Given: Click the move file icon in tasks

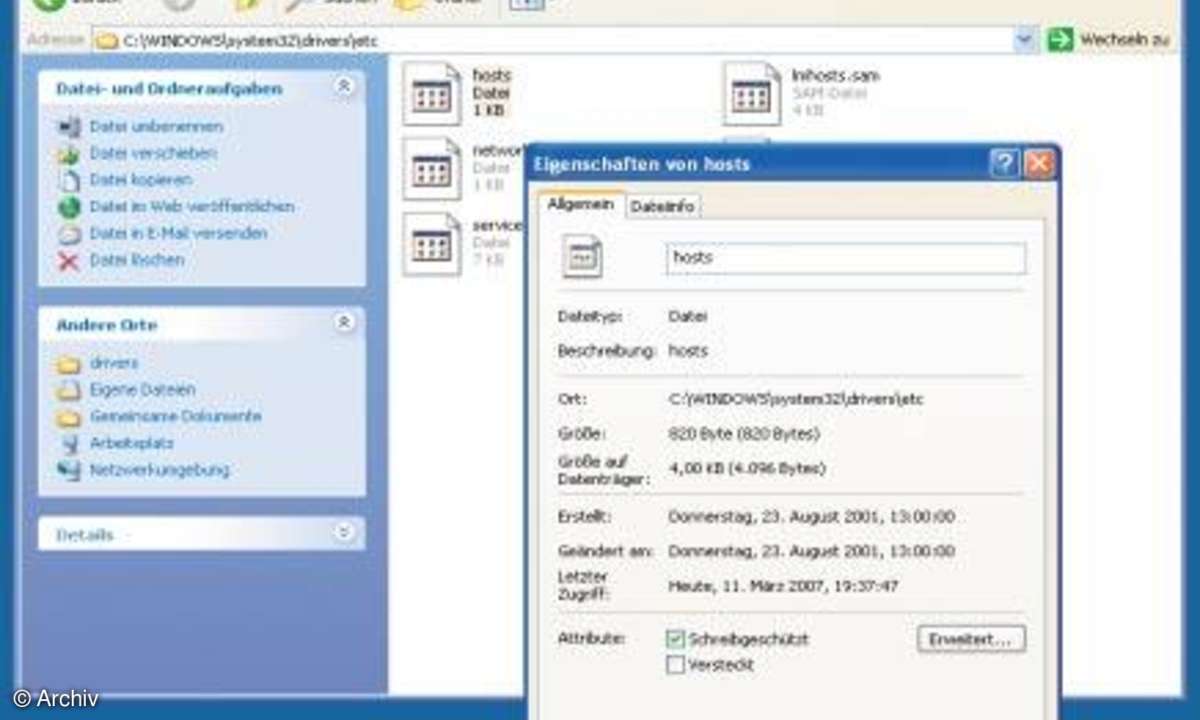Looking at the screenshot, I should tap(68, 154).
